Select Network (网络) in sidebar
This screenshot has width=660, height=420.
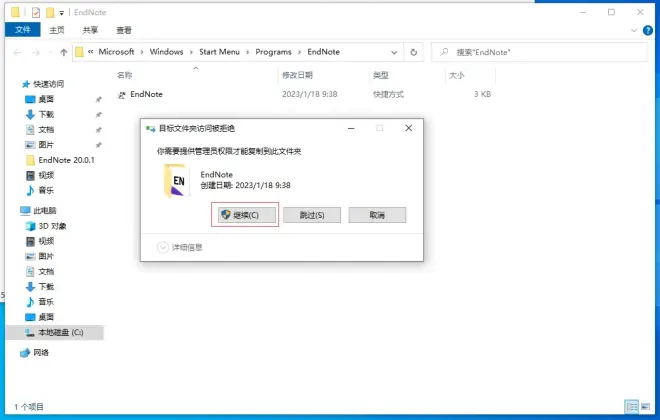[x=40, y=353]
